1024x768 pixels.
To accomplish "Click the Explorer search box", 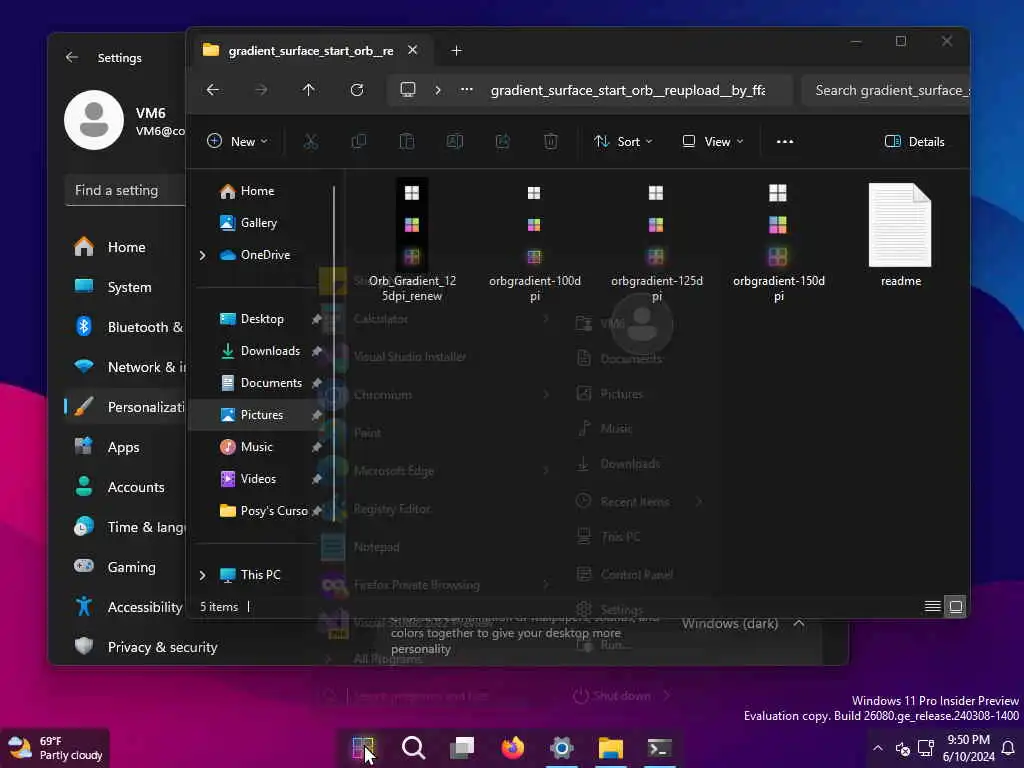I will (x=886, y=90).
